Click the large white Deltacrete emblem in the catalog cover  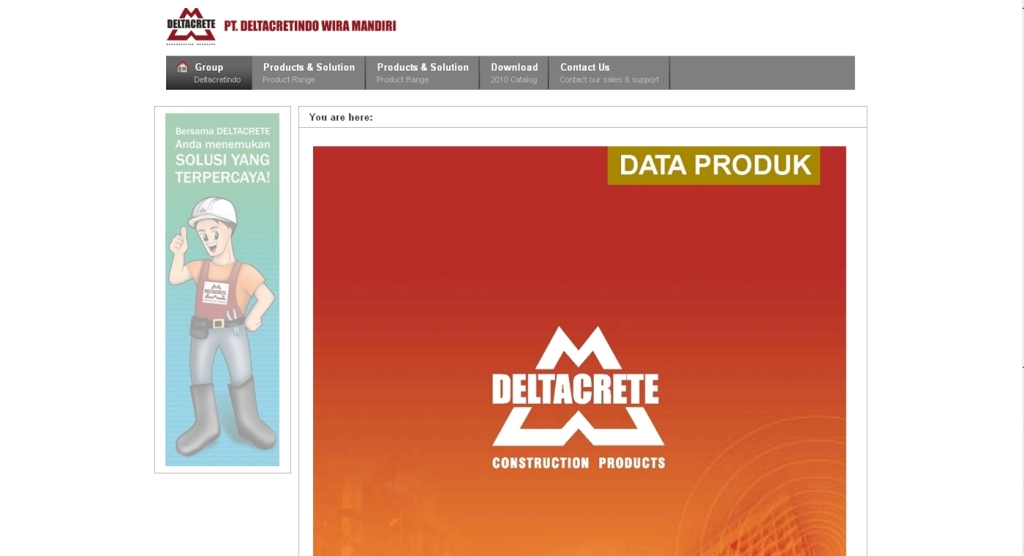coord(577,385)
